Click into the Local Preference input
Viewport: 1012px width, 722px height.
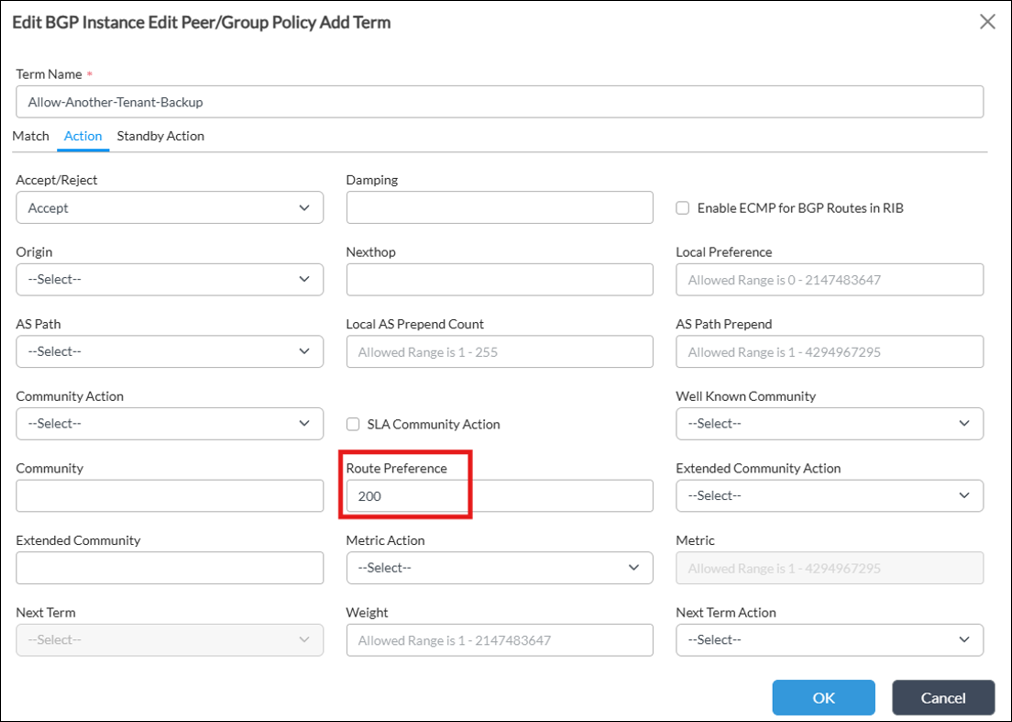click(x=829, y=280)
